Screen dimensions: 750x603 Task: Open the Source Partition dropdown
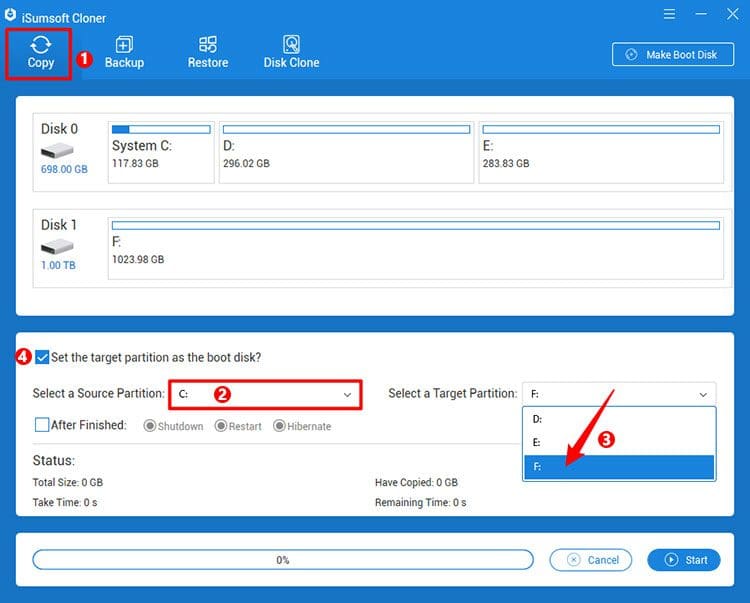265,395
